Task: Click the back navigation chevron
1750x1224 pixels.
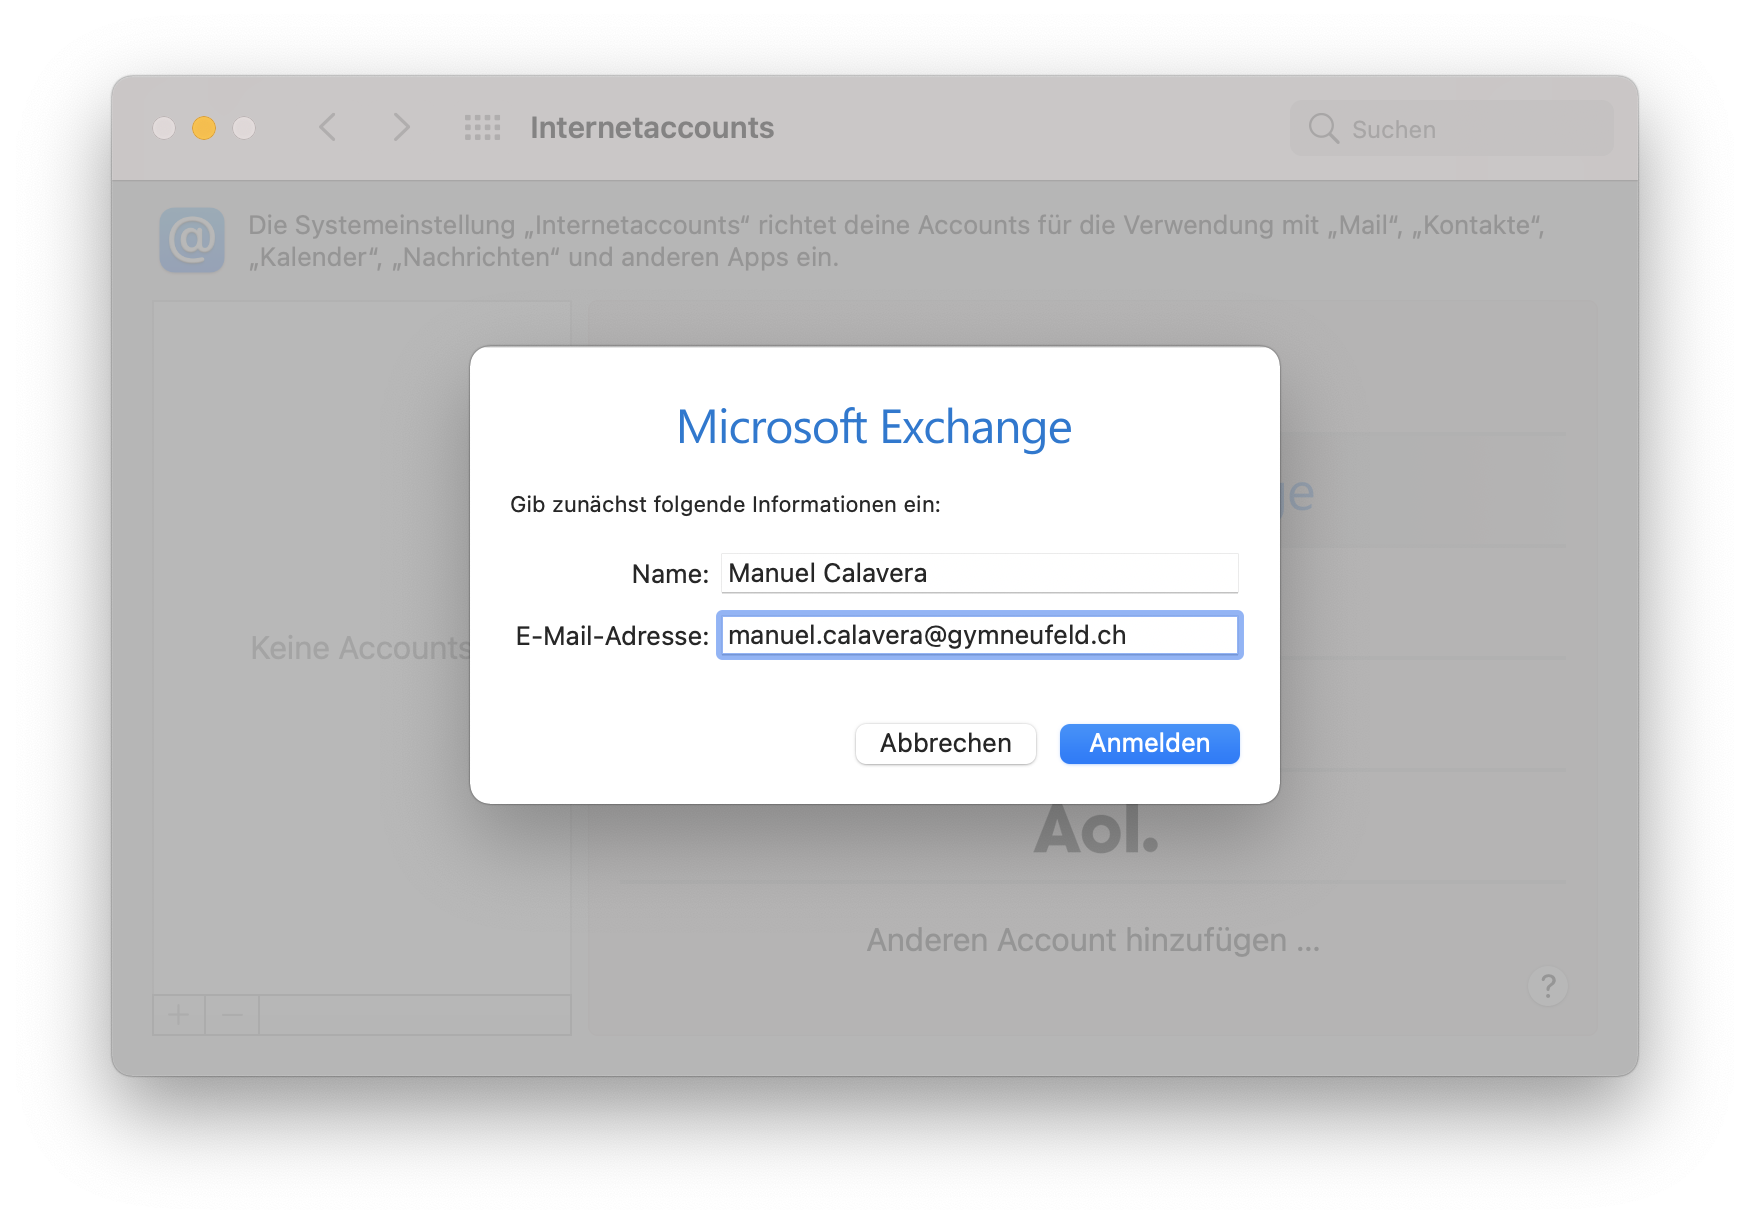Action: tap(327, 128)
